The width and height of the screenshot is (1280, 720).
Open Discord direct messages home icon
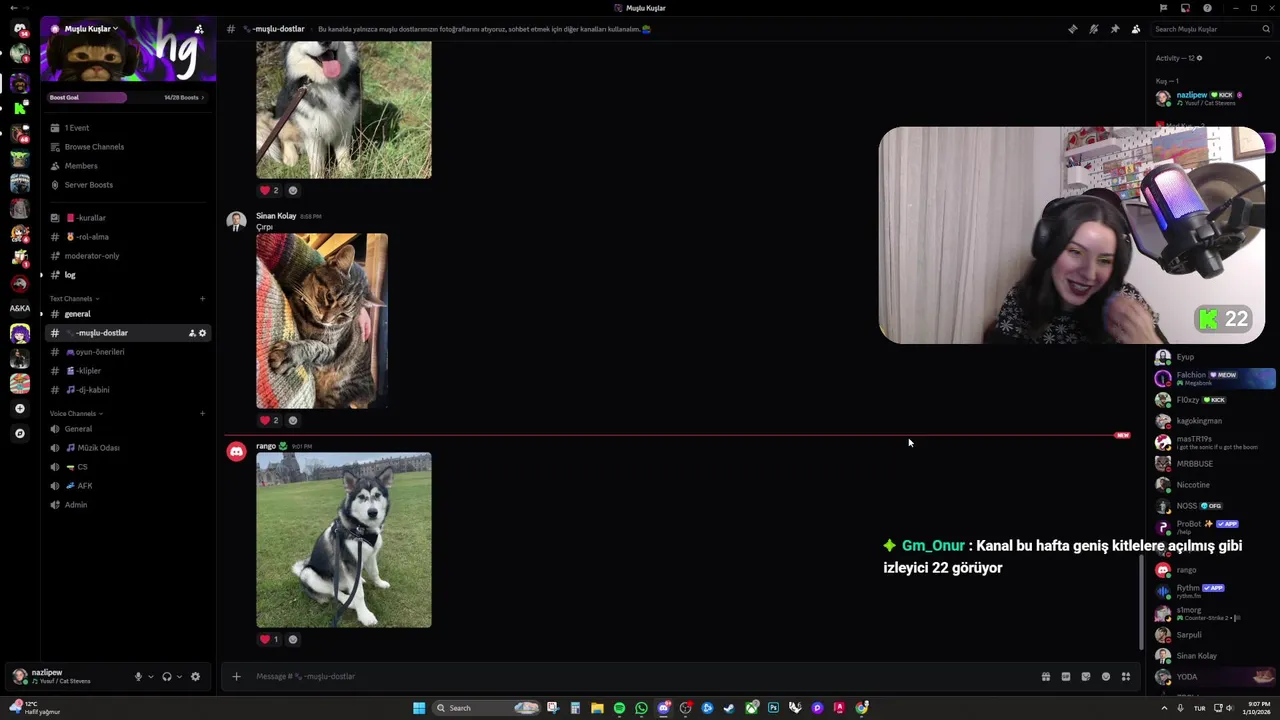(x=20, y=29)
